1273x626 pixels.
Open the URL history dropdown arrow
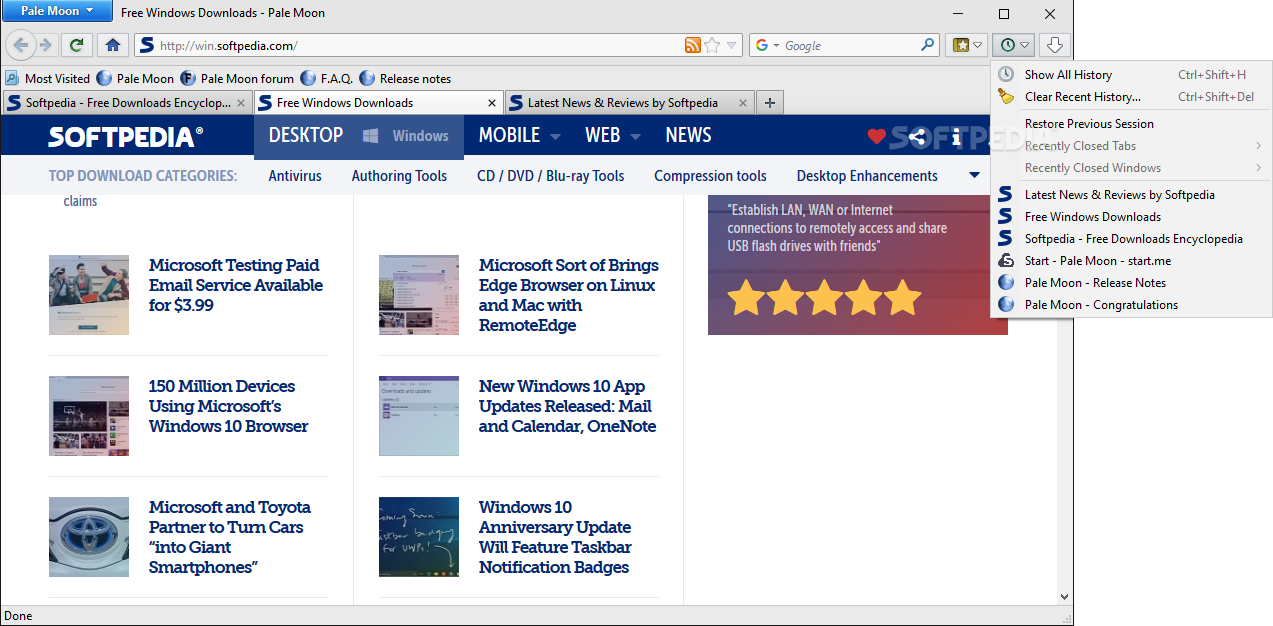(732, 45)
